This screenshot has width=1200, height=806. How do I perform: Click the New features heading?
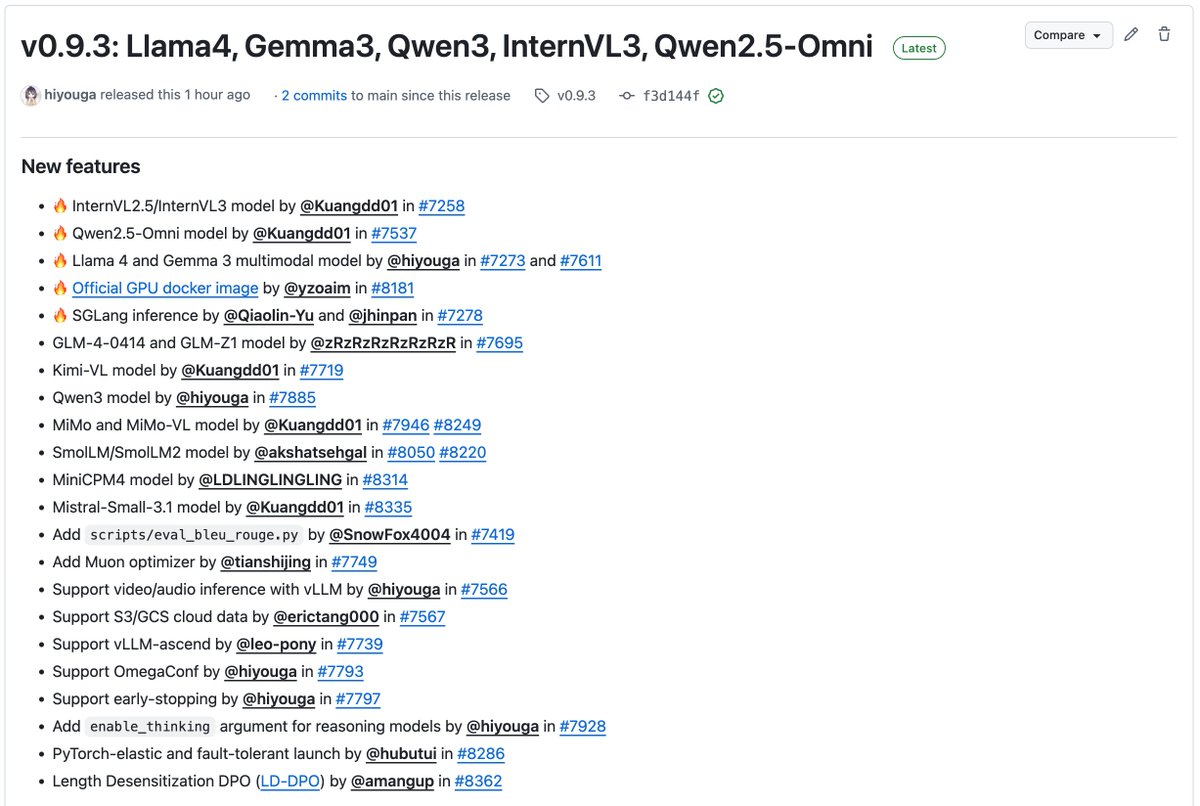[x=81, y=166]
